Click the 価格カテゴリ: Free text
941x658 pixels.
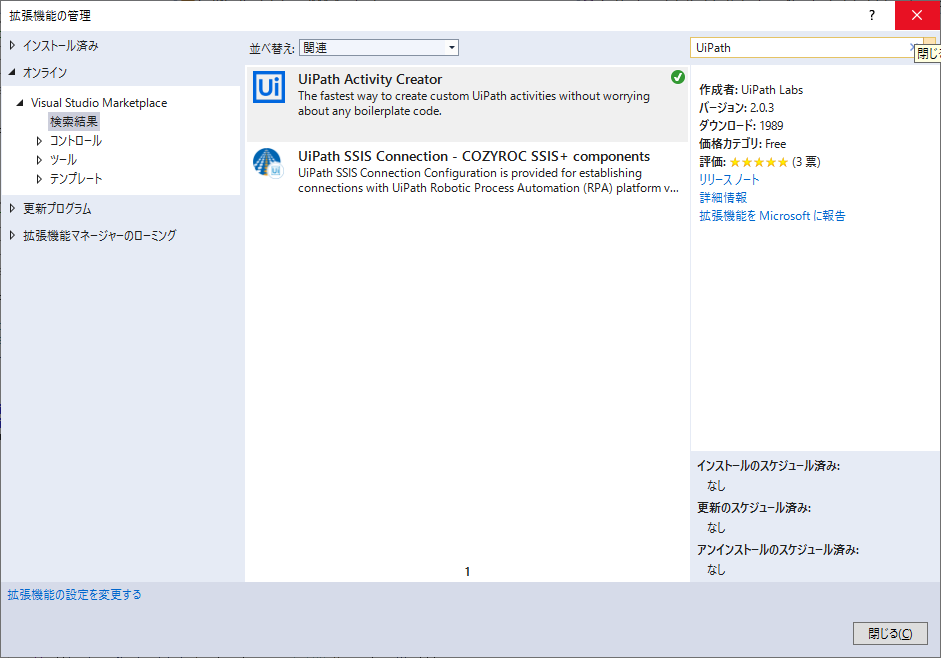click(x=742, y=143)
